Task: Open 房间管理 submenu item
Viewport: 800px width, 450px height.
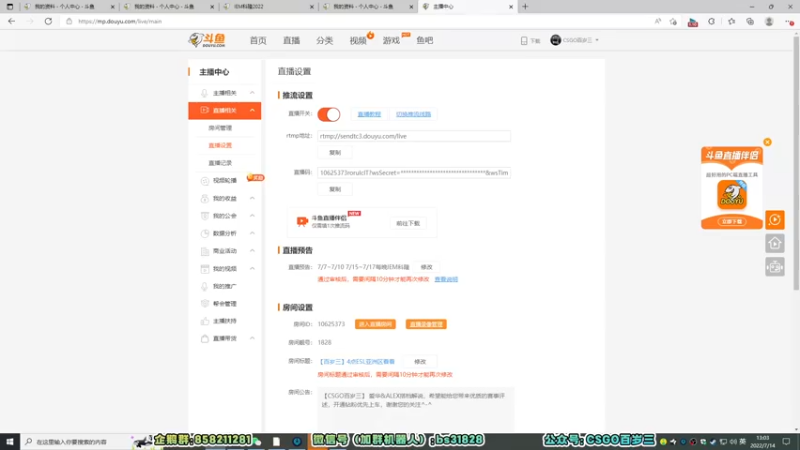Action: click(x=220, y=128)
